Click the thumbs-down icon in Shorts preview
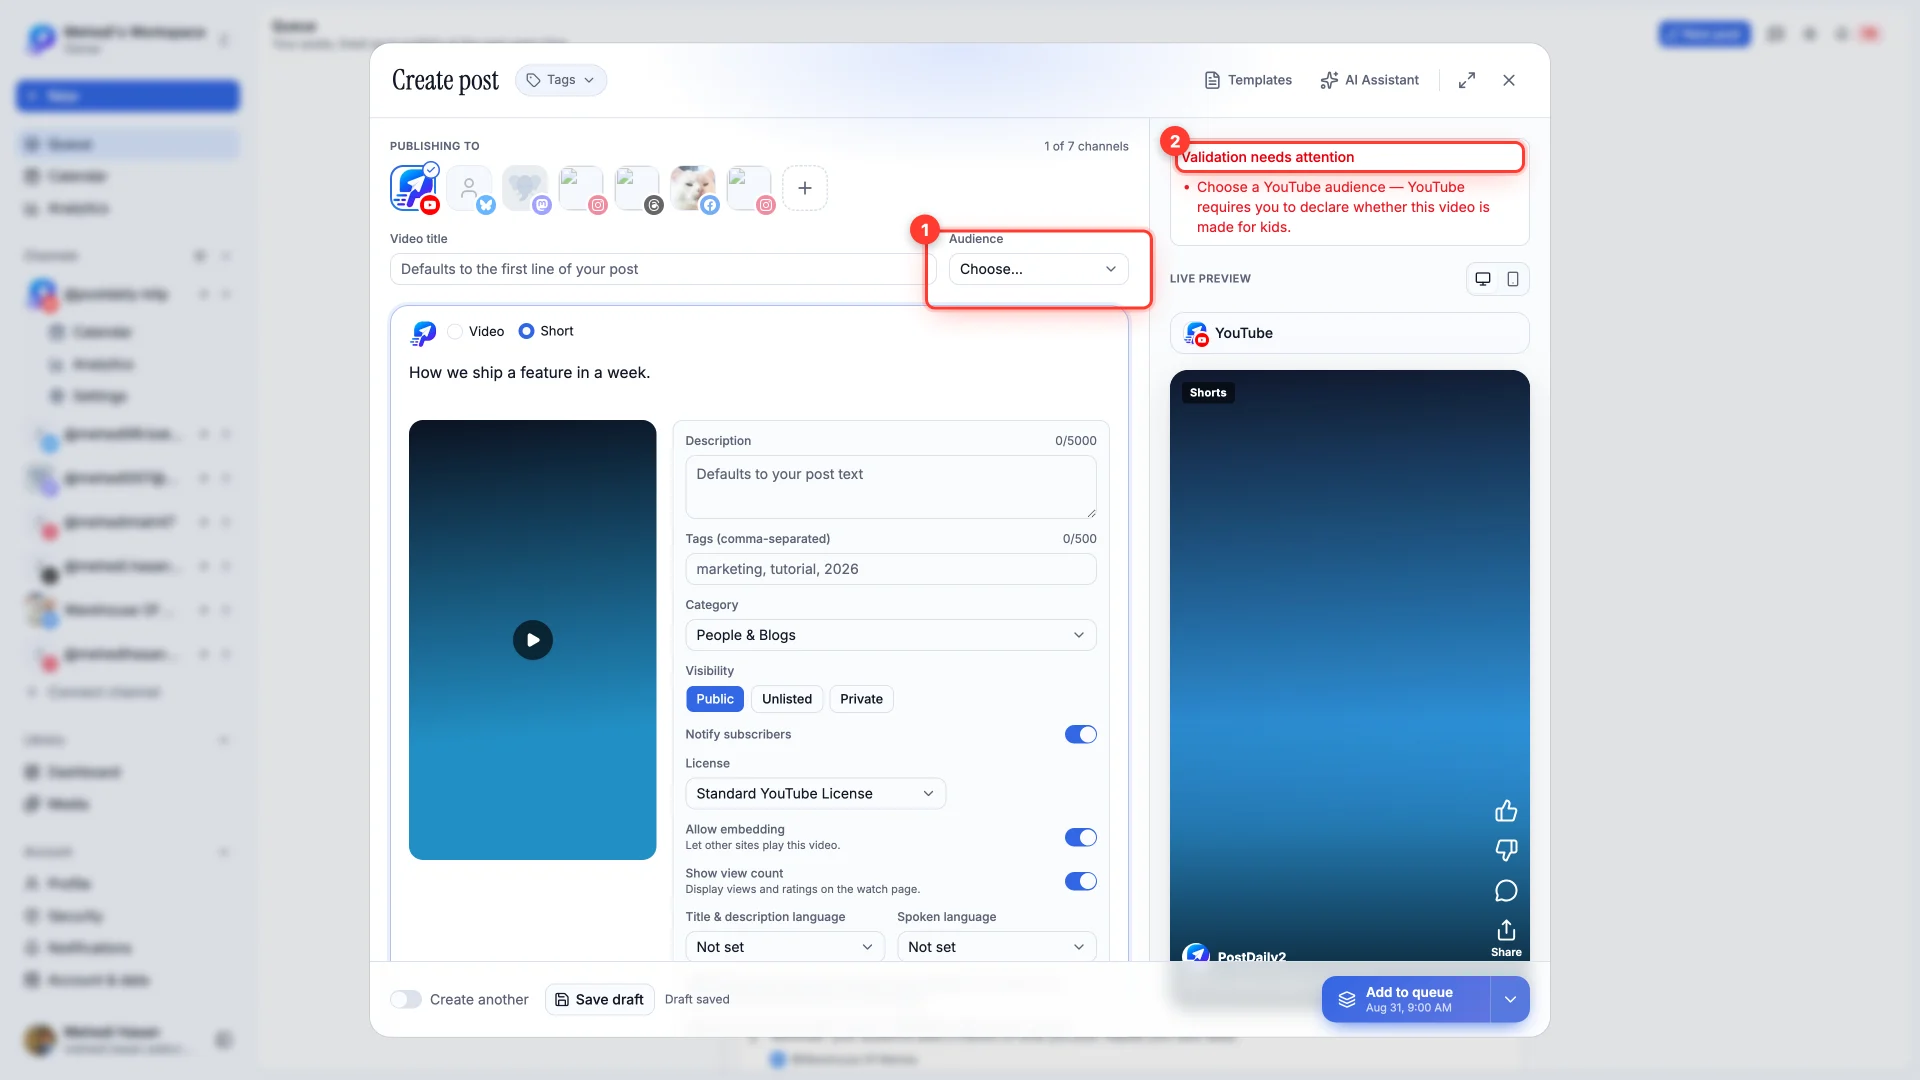Image resolution: width=1920 pixels, height=1080 pixels. pyautogui.click(x=1506, y=850)
